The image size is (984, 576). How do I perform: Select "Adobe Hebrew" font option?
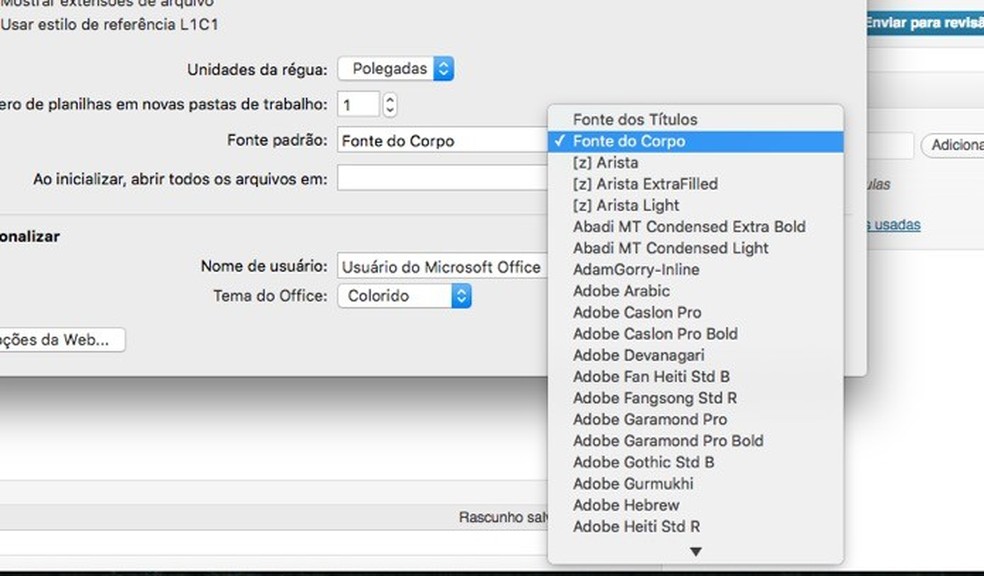[627, 505]
